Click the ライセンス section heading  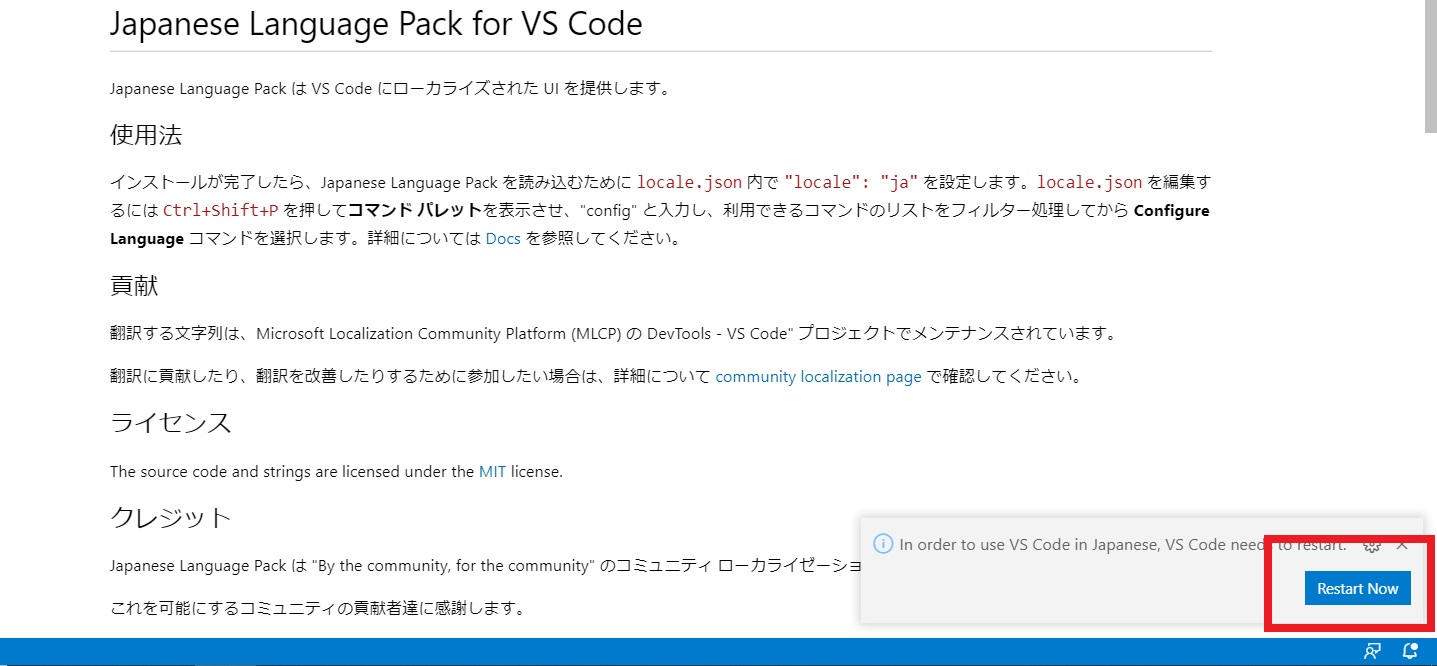170,422
